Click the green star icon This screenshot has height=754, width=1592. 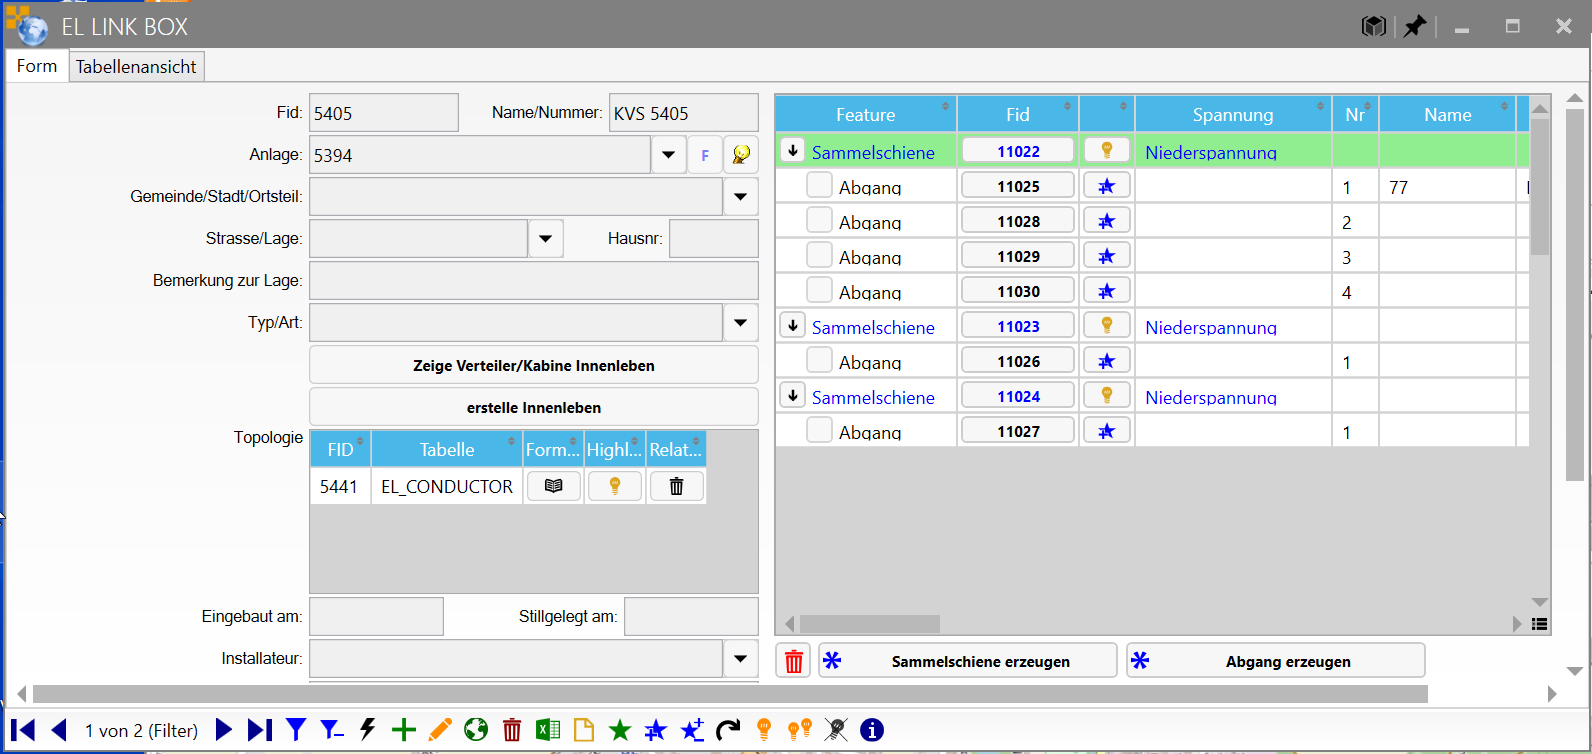pyautogui.click(x=620, y=730)
